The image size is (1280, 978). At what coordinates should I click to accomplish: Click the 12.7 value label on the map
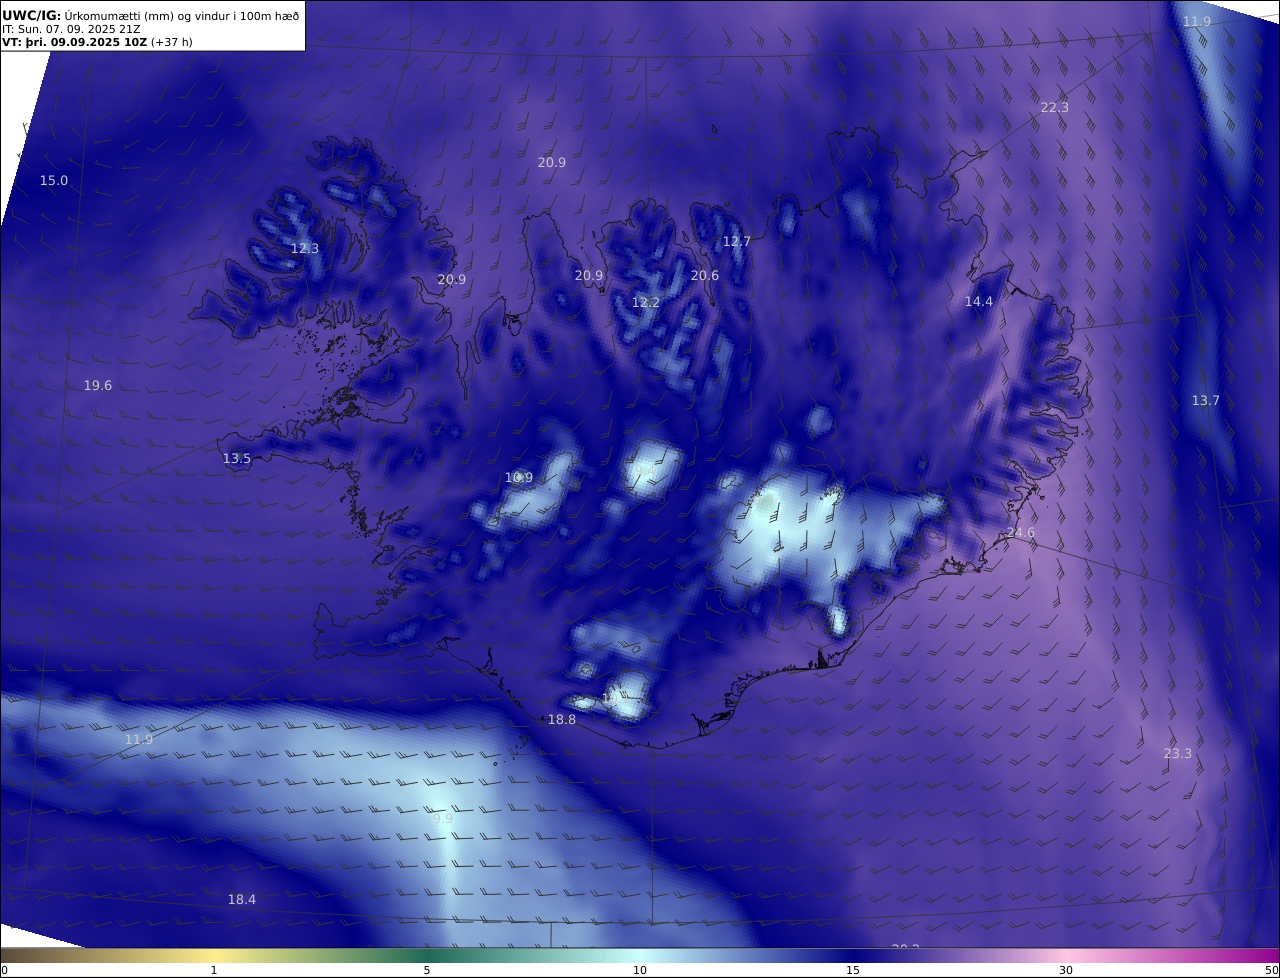click(736, 242)
